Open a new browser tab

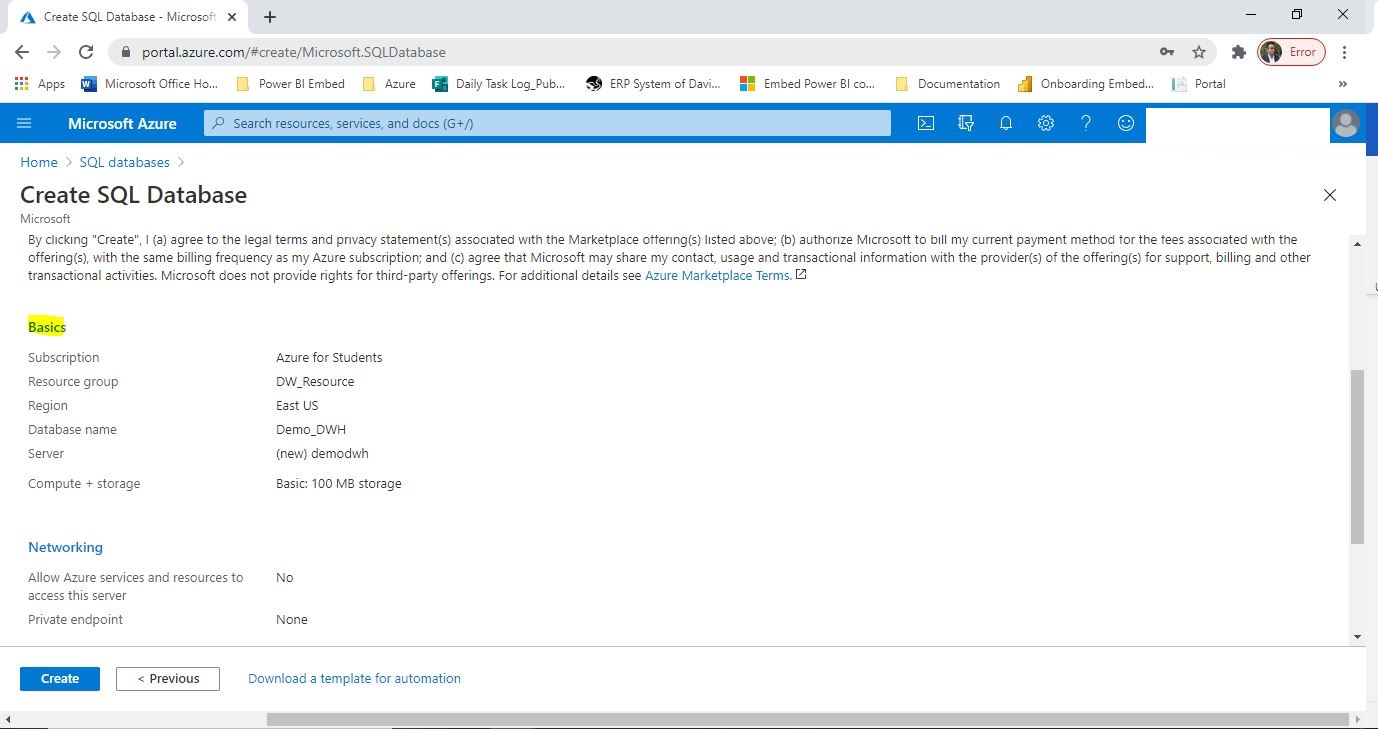pyautogui.click(x=270, y=17)
